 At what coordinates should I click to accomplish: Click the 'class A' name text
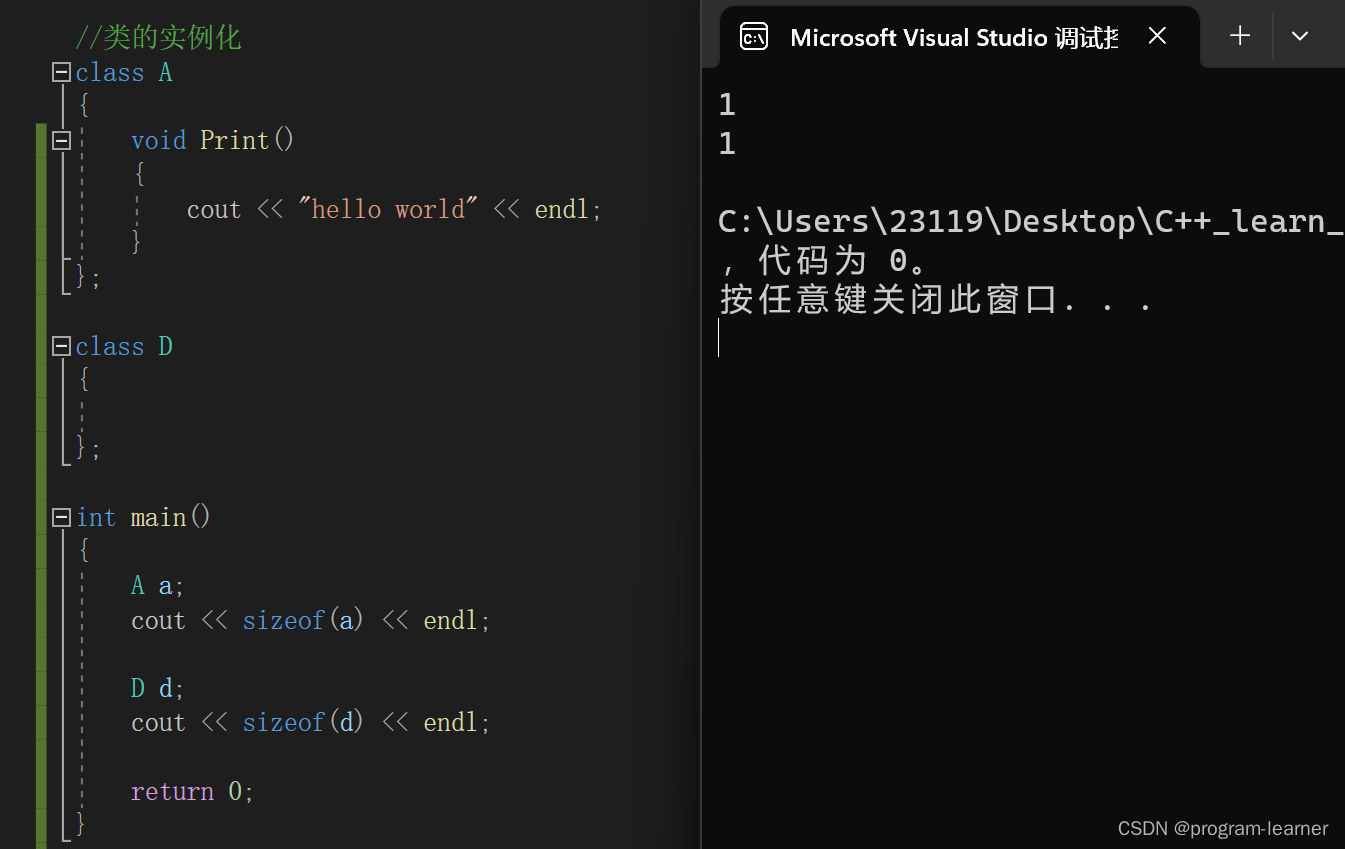pyautogui.click(x=124, y=72)
